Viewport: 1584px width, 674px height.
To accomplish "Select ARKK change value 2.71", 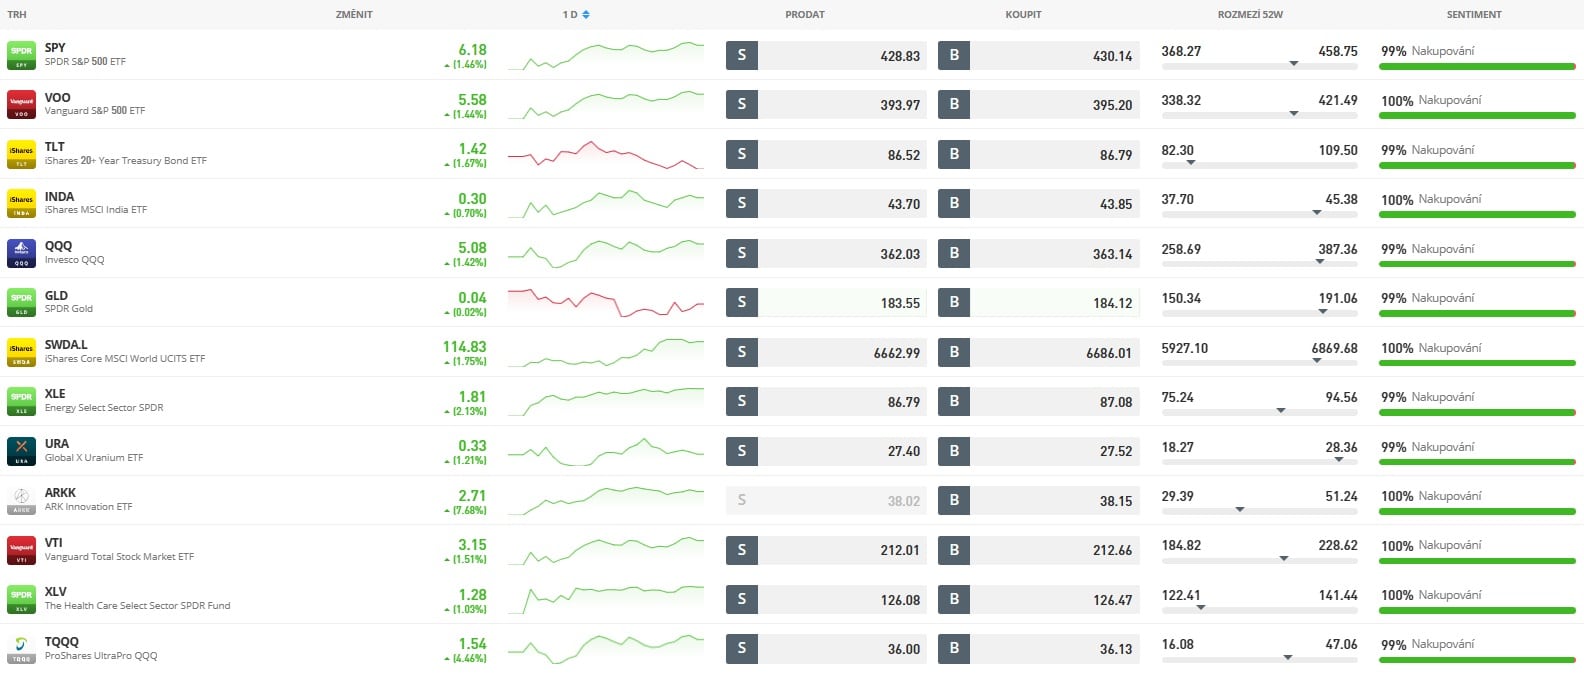I will 472,496.
